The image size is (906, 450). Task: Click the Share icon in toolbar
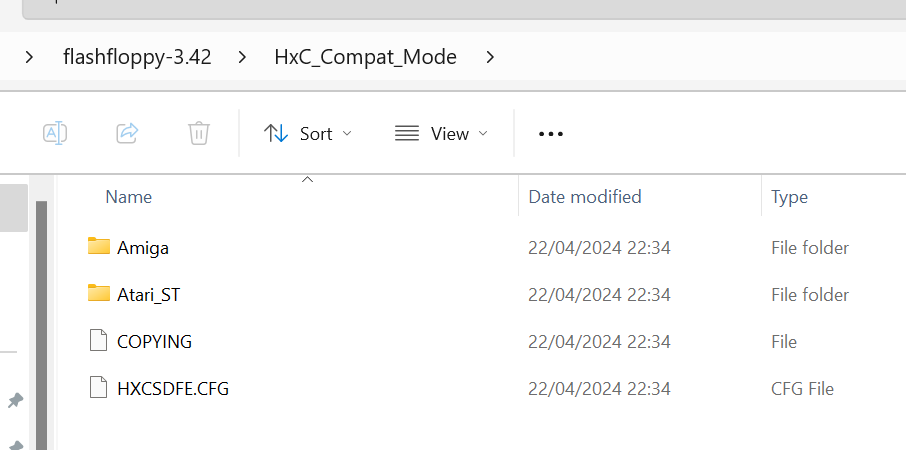pos(127,133)
